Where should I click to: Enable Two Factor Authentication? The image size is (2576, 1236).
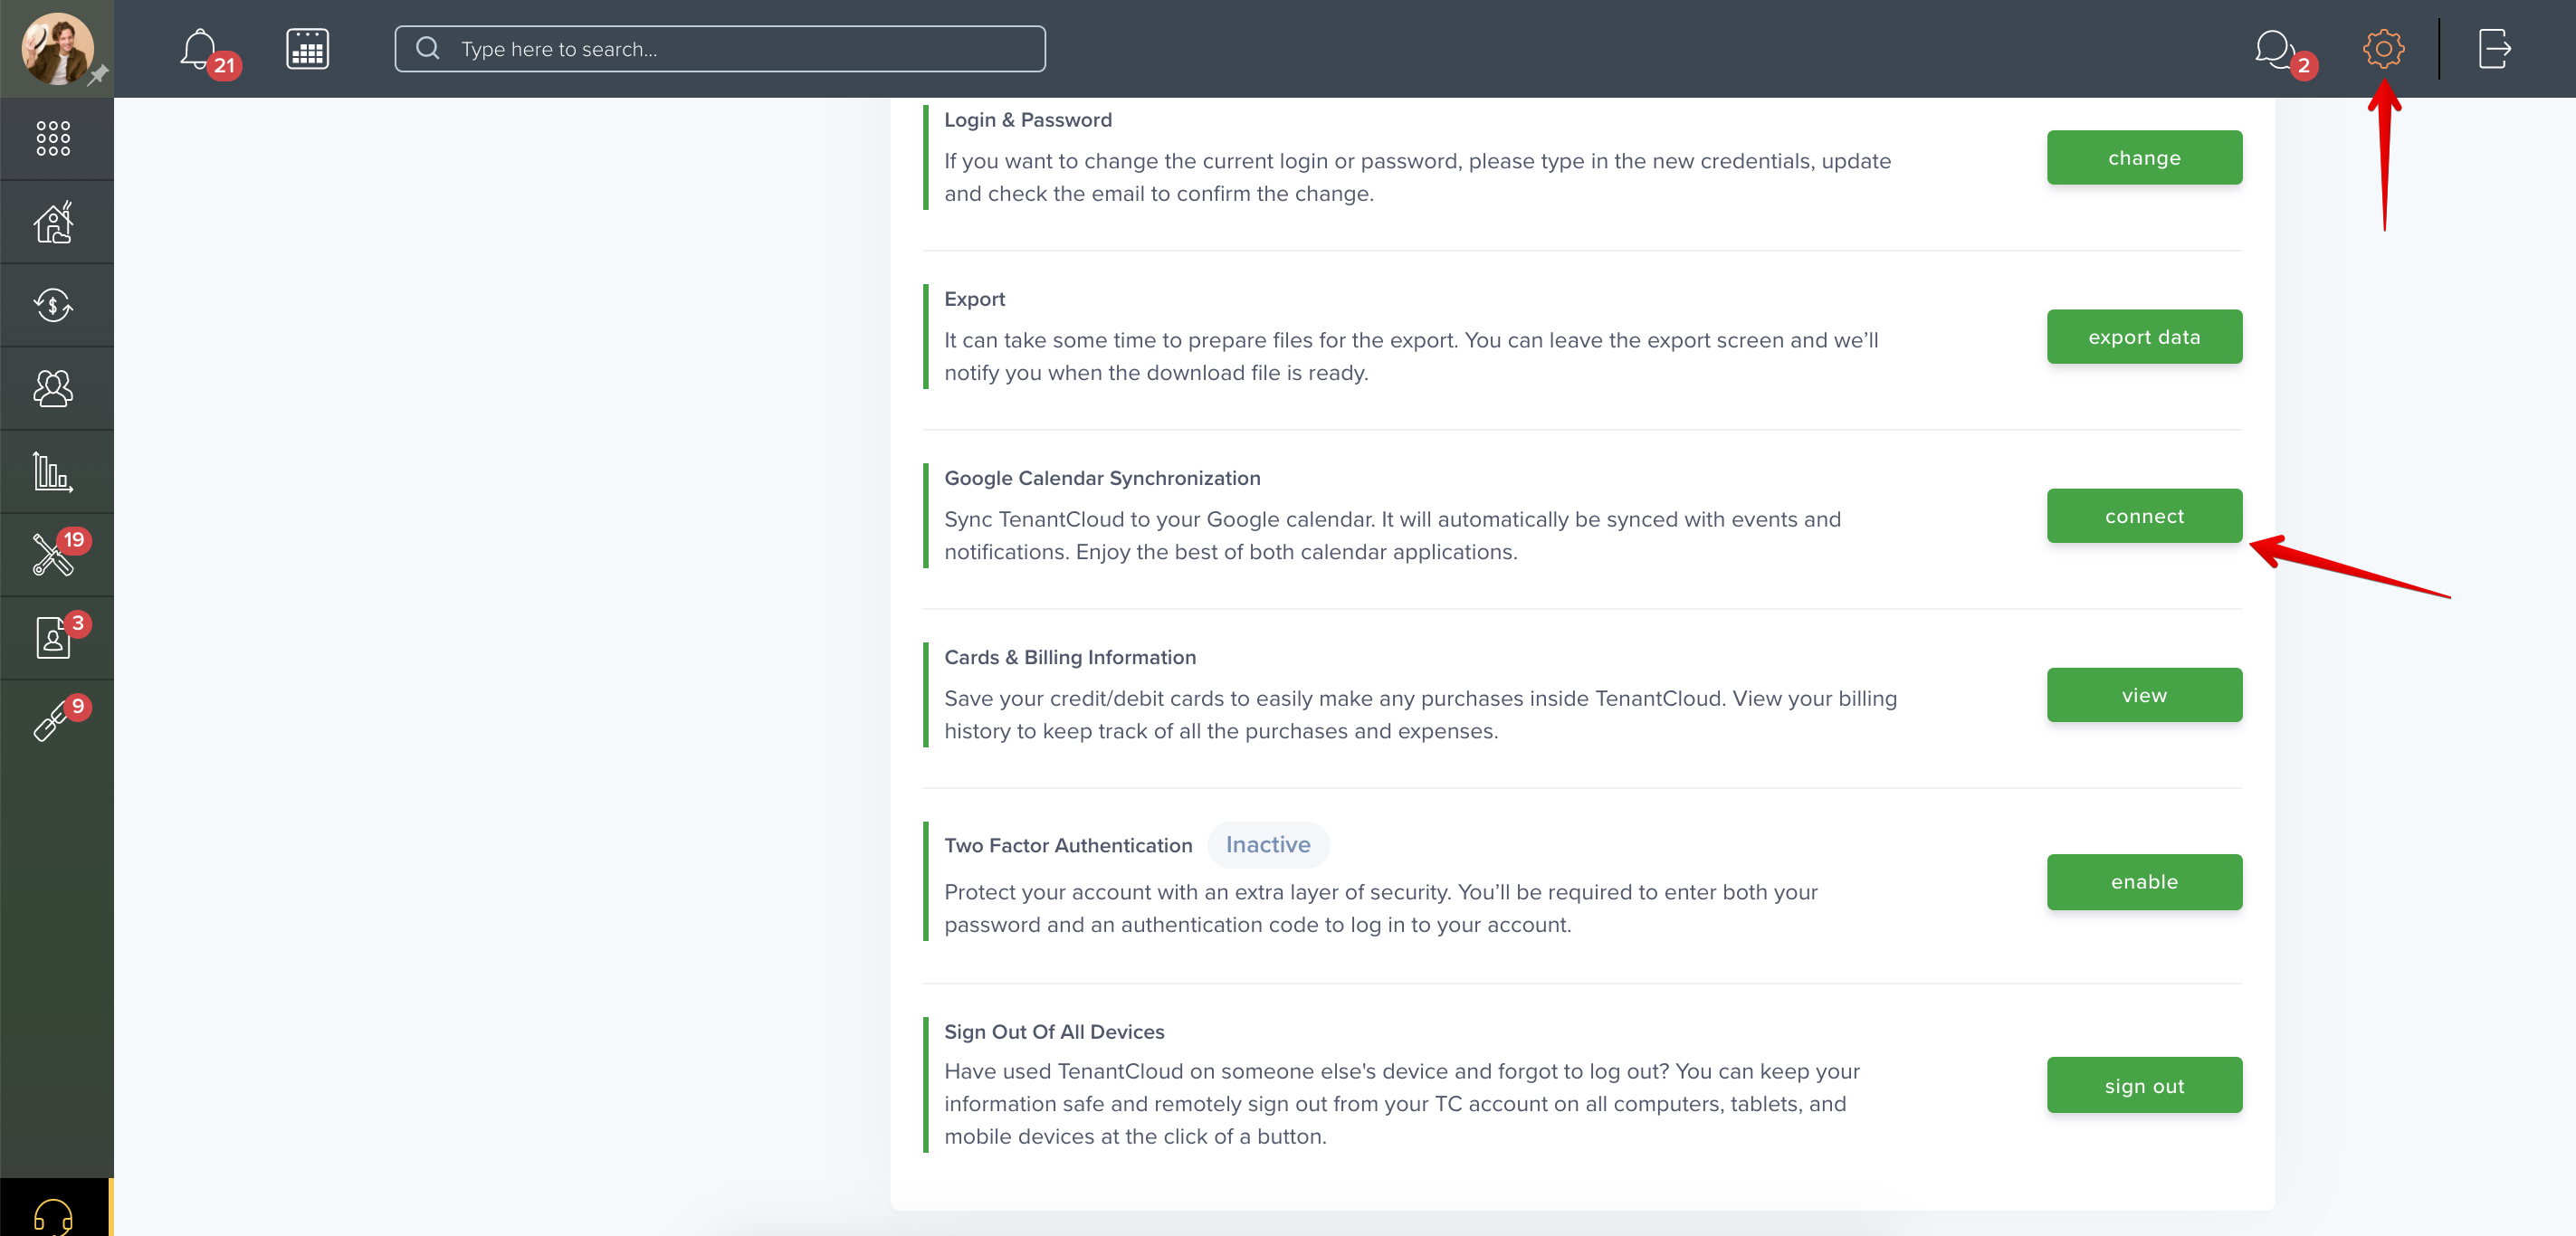pos(2144,882)
